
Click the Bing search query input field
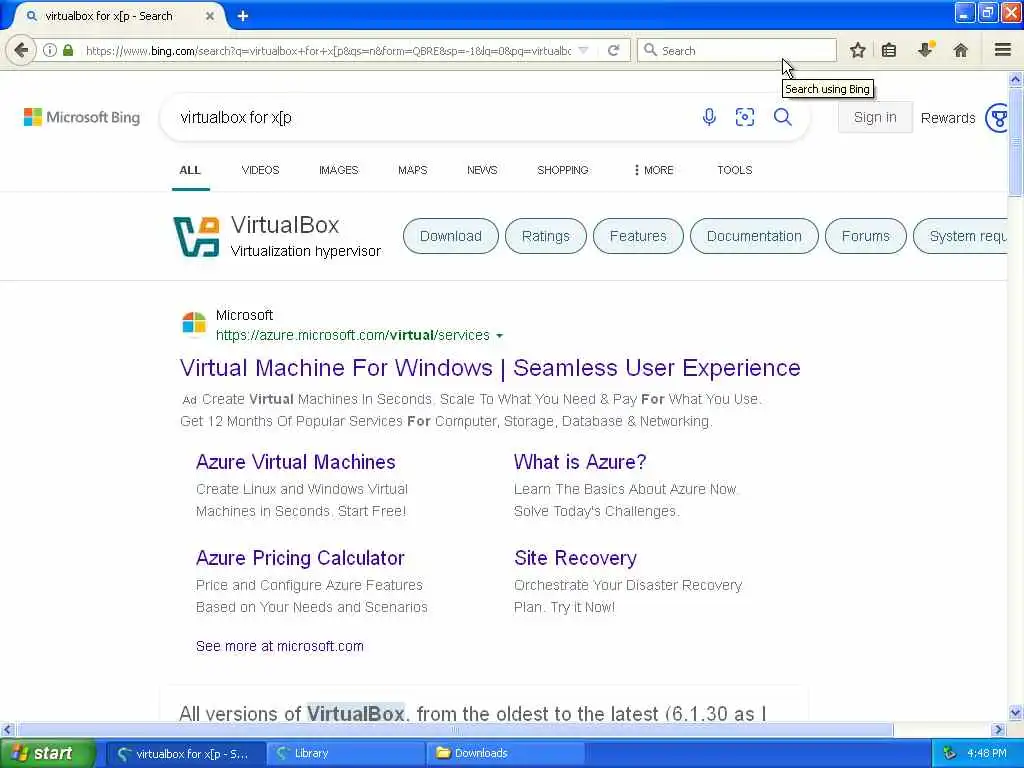click(x=431, y=118)
